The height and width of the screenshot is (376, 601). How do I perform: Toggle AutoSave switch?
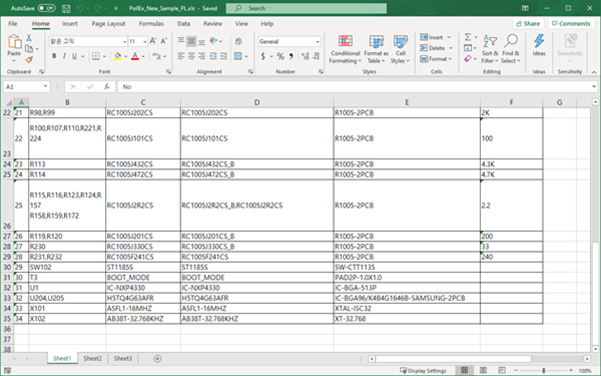point(46,8)
